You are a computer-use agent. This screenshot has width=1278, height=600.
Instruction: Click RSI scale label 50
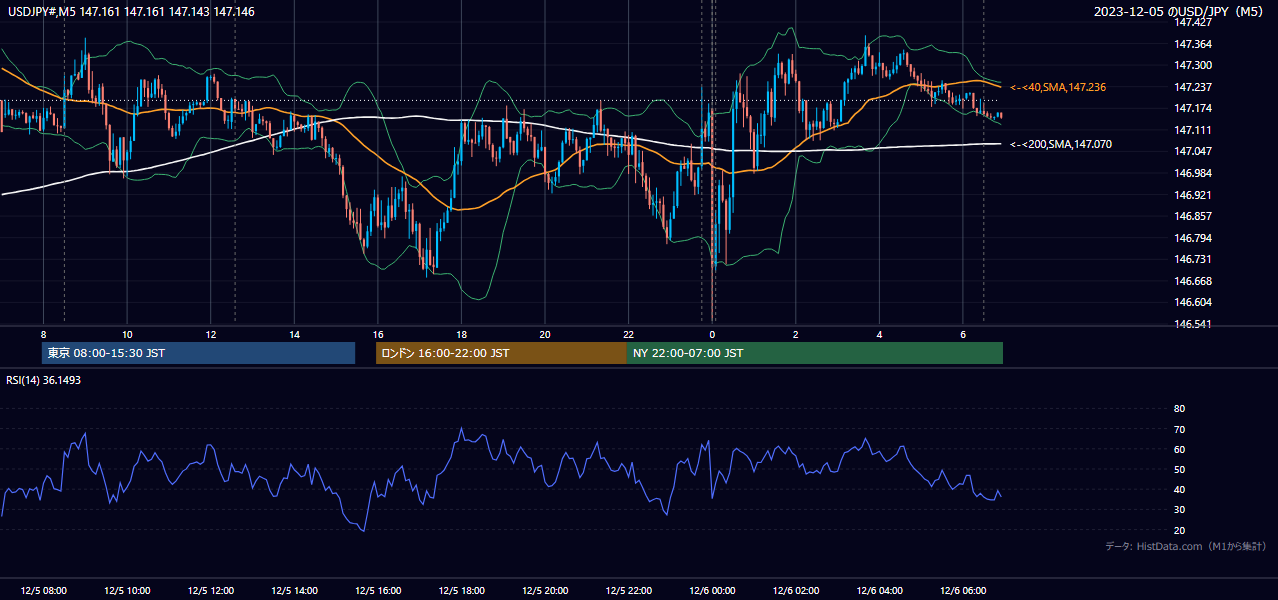pos(1179,469)
